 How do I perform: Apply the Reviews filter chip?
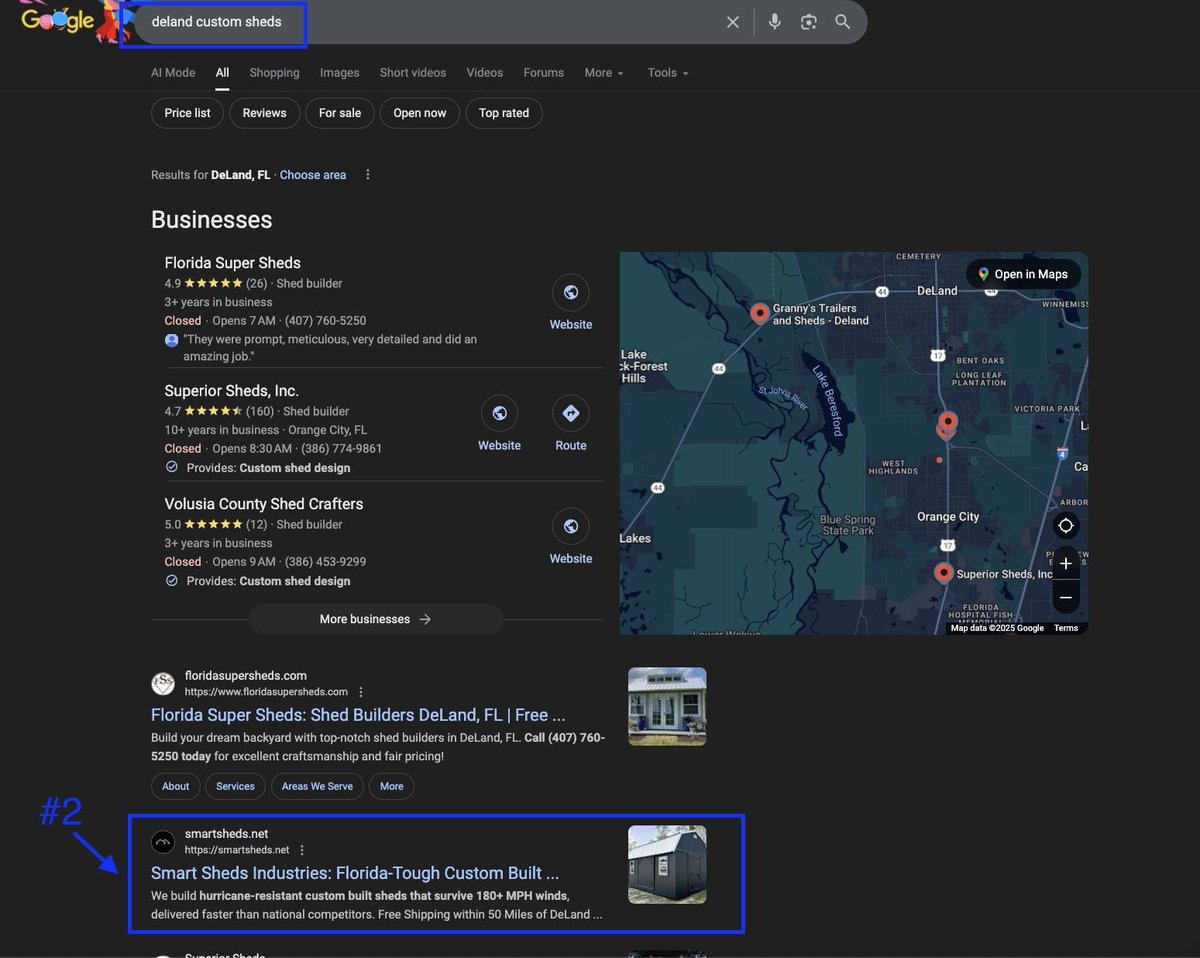pos(265,113)
